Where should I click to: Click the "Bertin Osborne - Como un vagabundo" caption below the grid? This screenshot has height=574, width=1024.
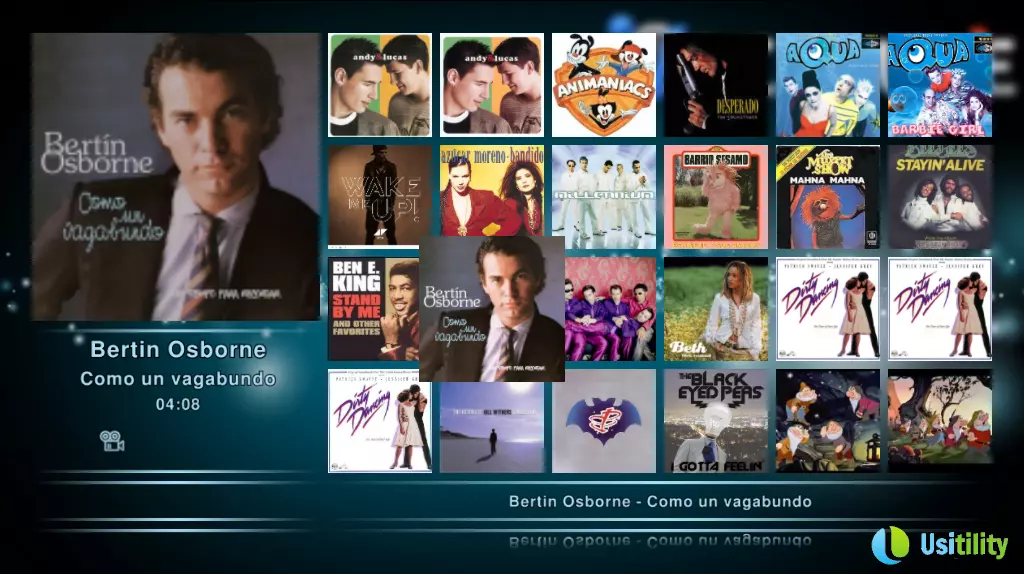(x=660, y=501)
